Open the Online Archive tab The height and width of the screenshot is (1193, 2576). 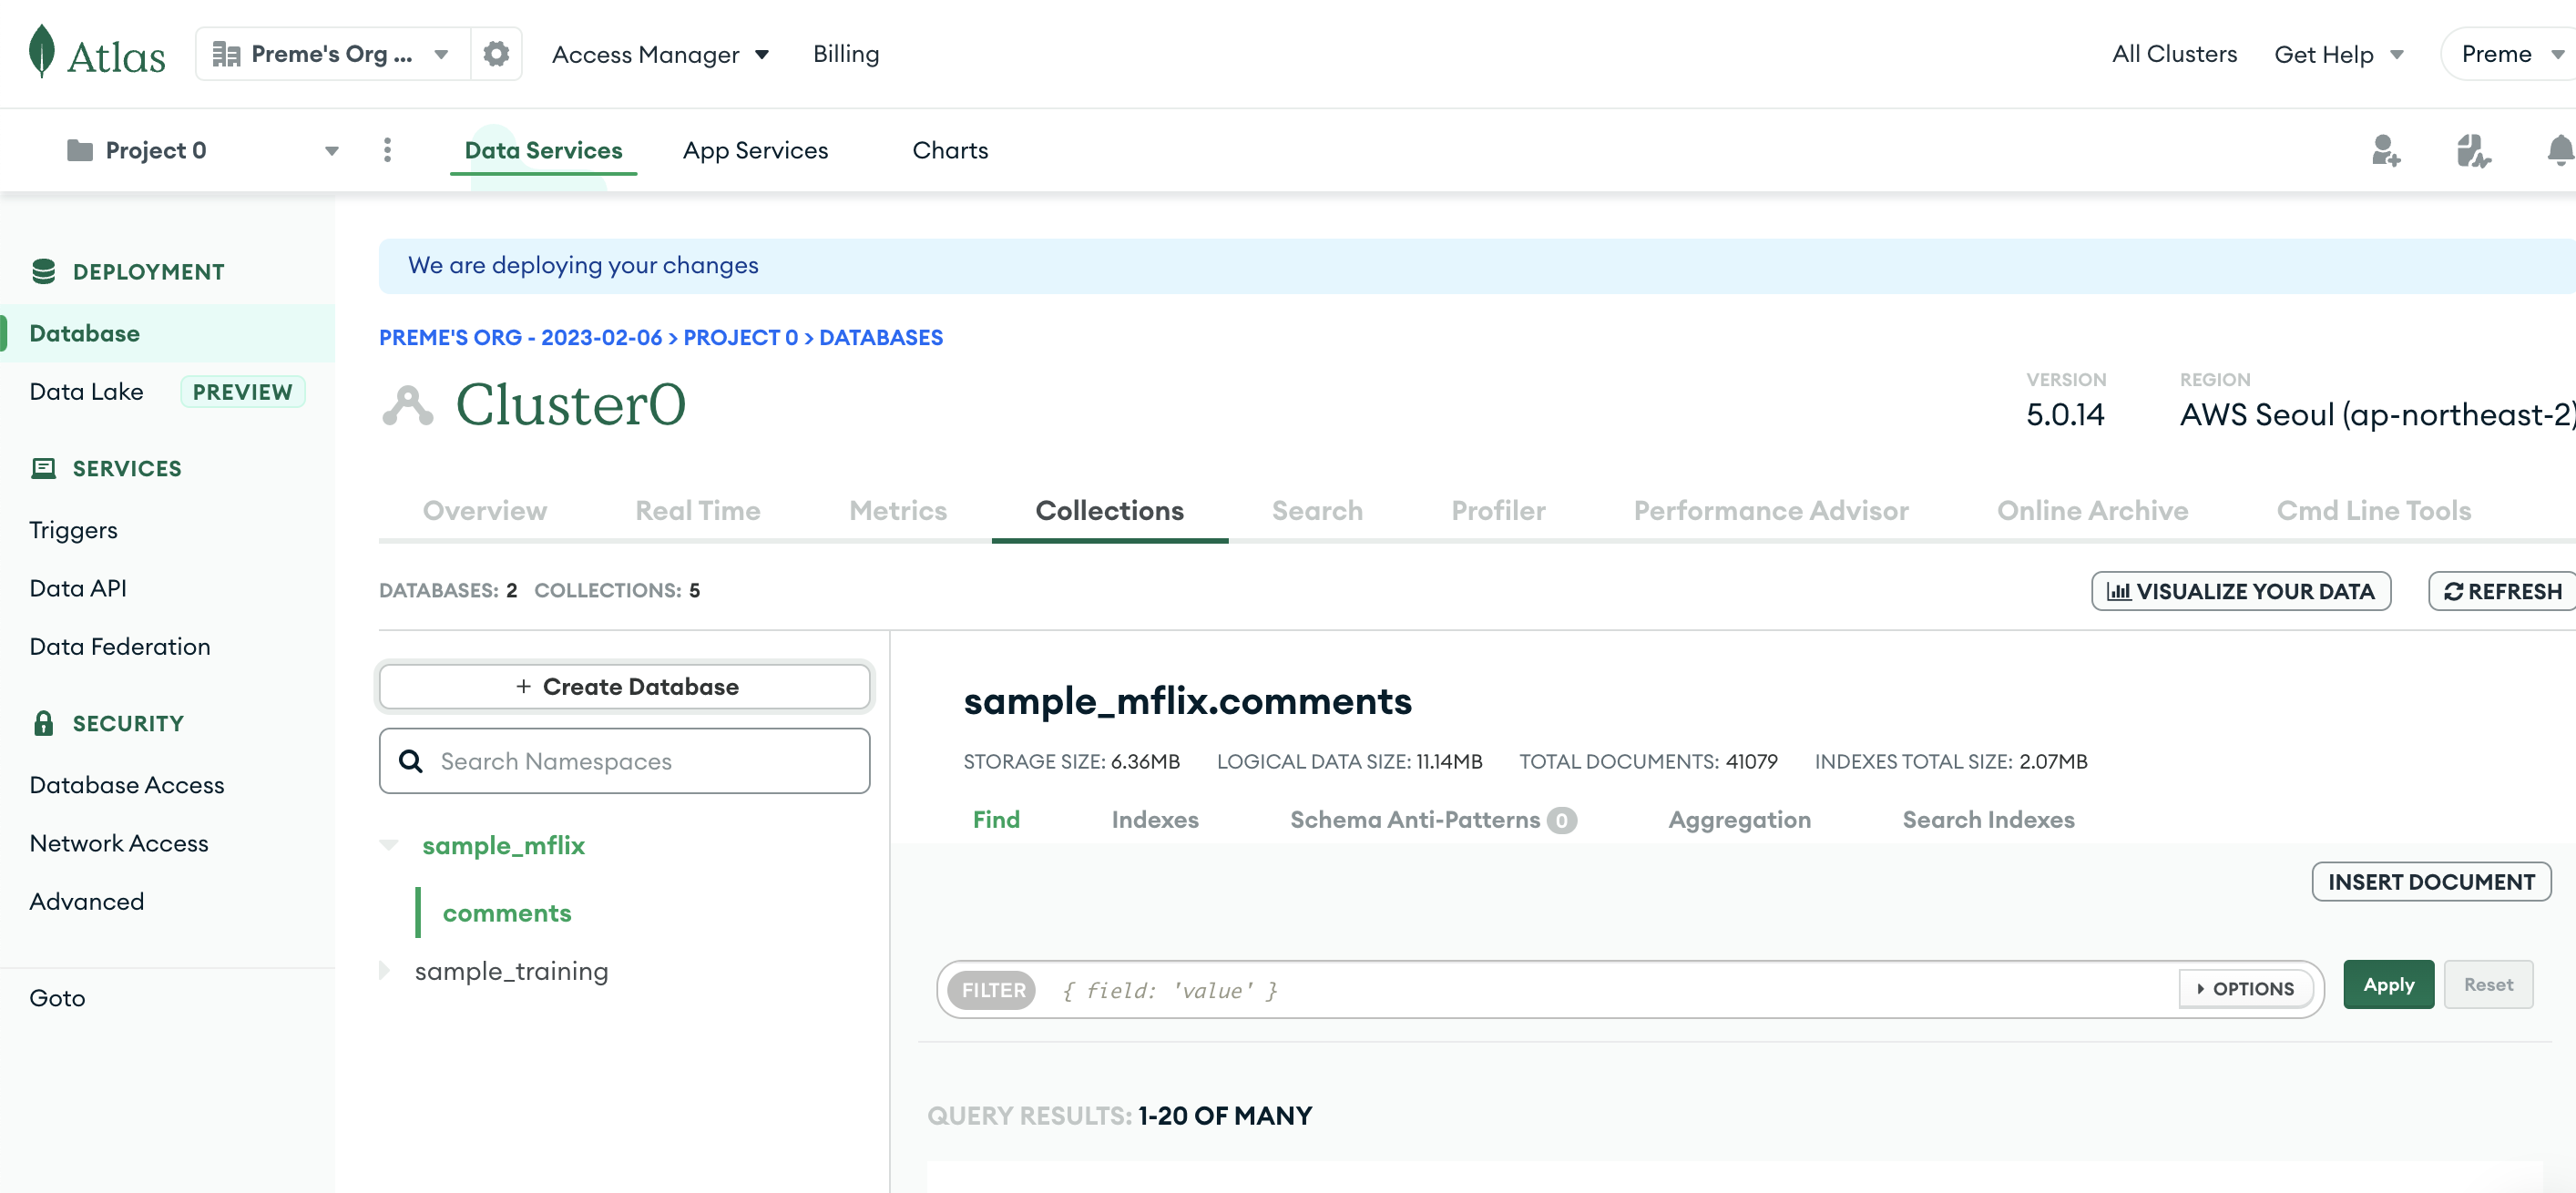click(x=2092, y=511)
